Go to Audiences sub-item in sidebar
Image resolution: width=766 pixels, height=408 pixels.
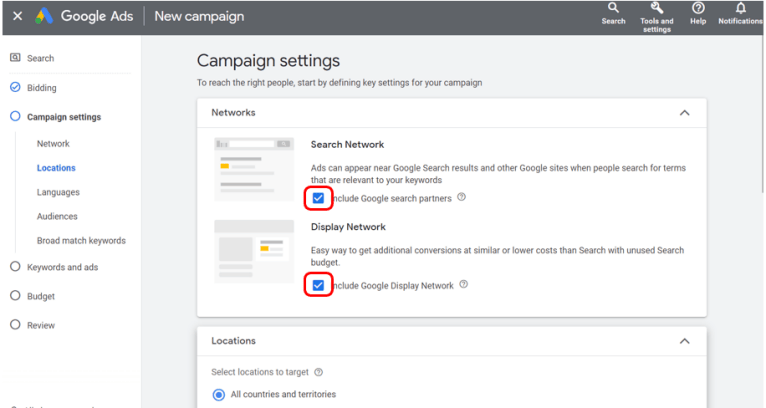[57, 216]
